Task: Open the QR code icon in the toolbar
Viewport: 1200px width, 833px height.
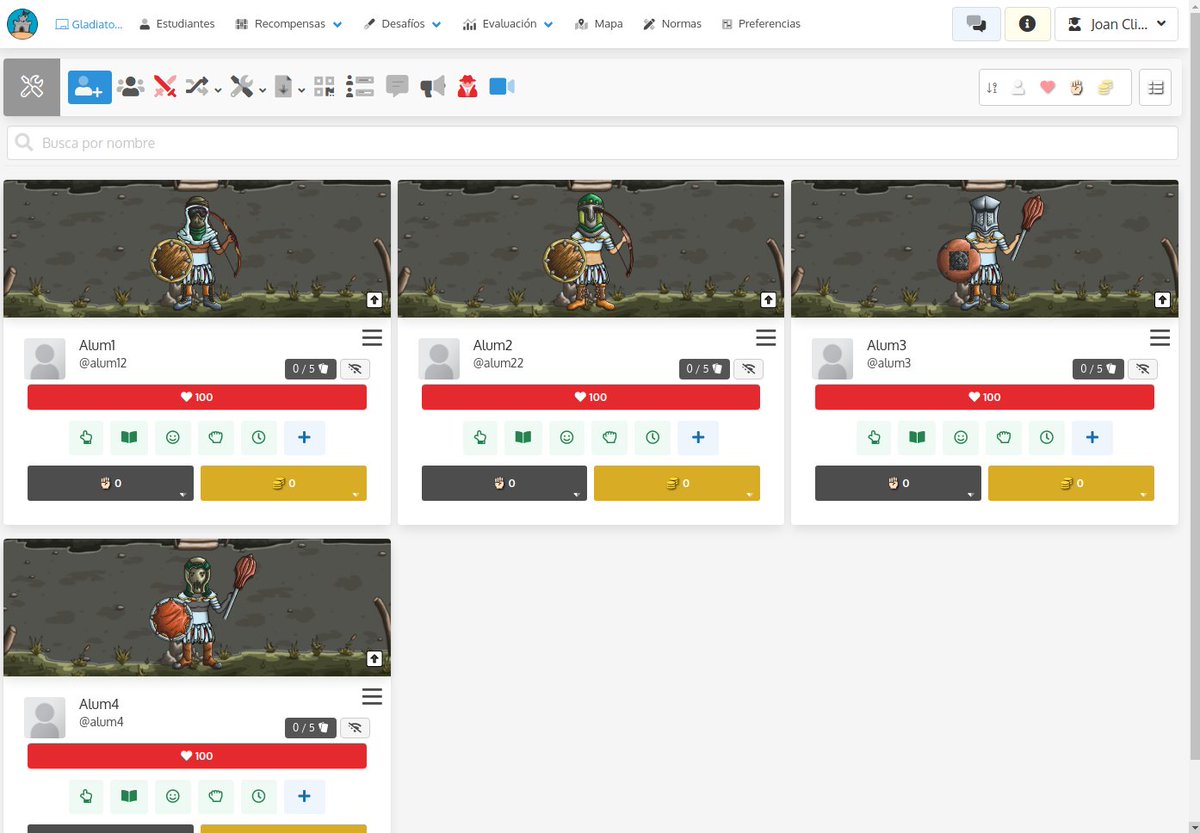Action: click(x=324, y=86)
